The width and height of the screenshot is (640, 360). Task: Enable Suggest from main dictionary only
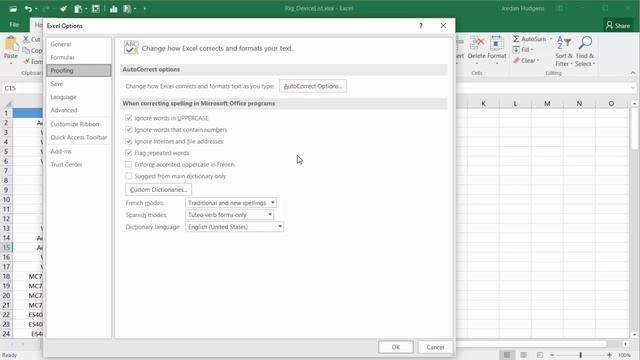click(x=129, y=176)
